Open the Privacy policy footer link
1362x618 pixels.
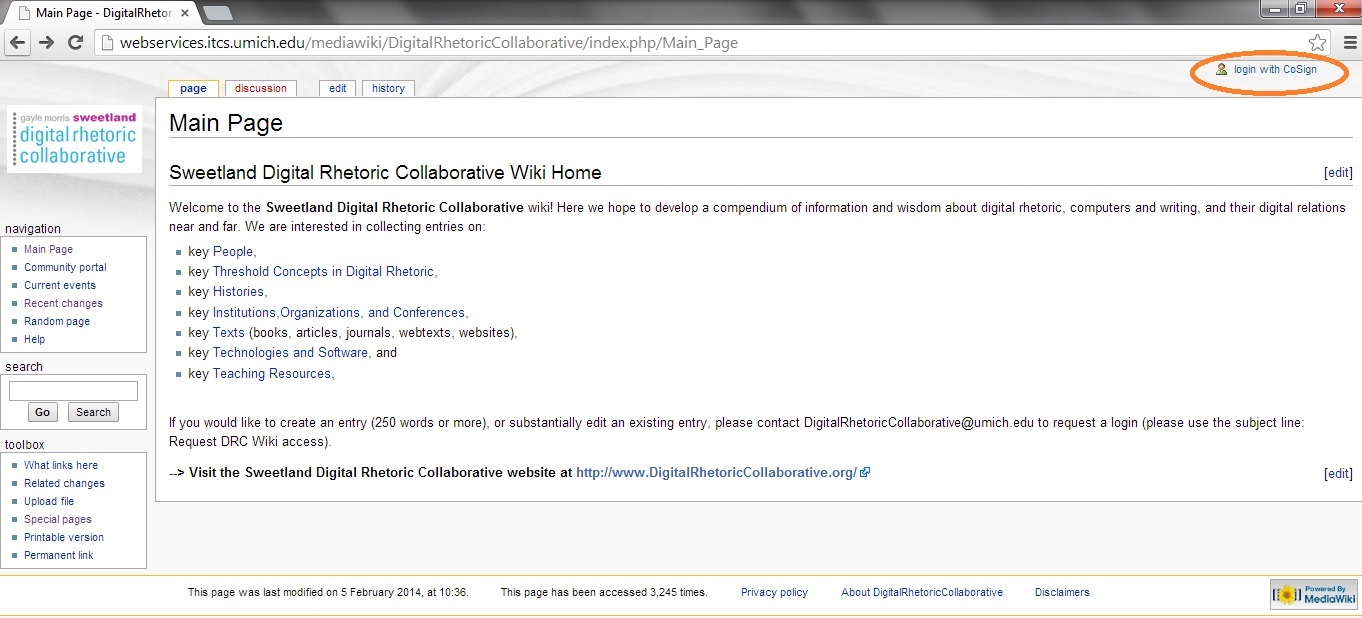[x=774, y=592]
